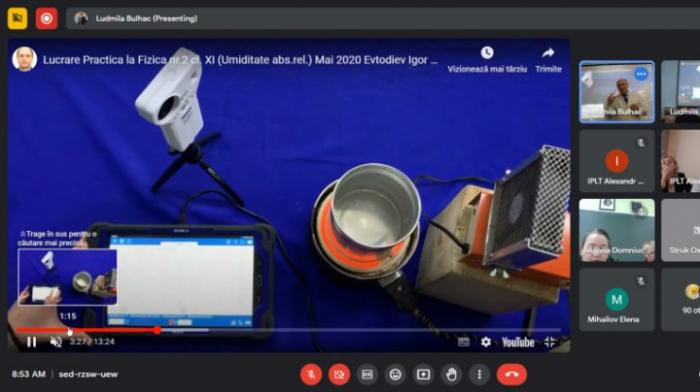
Task: Click the Trimite share arrow
Action: coord(548,53)
